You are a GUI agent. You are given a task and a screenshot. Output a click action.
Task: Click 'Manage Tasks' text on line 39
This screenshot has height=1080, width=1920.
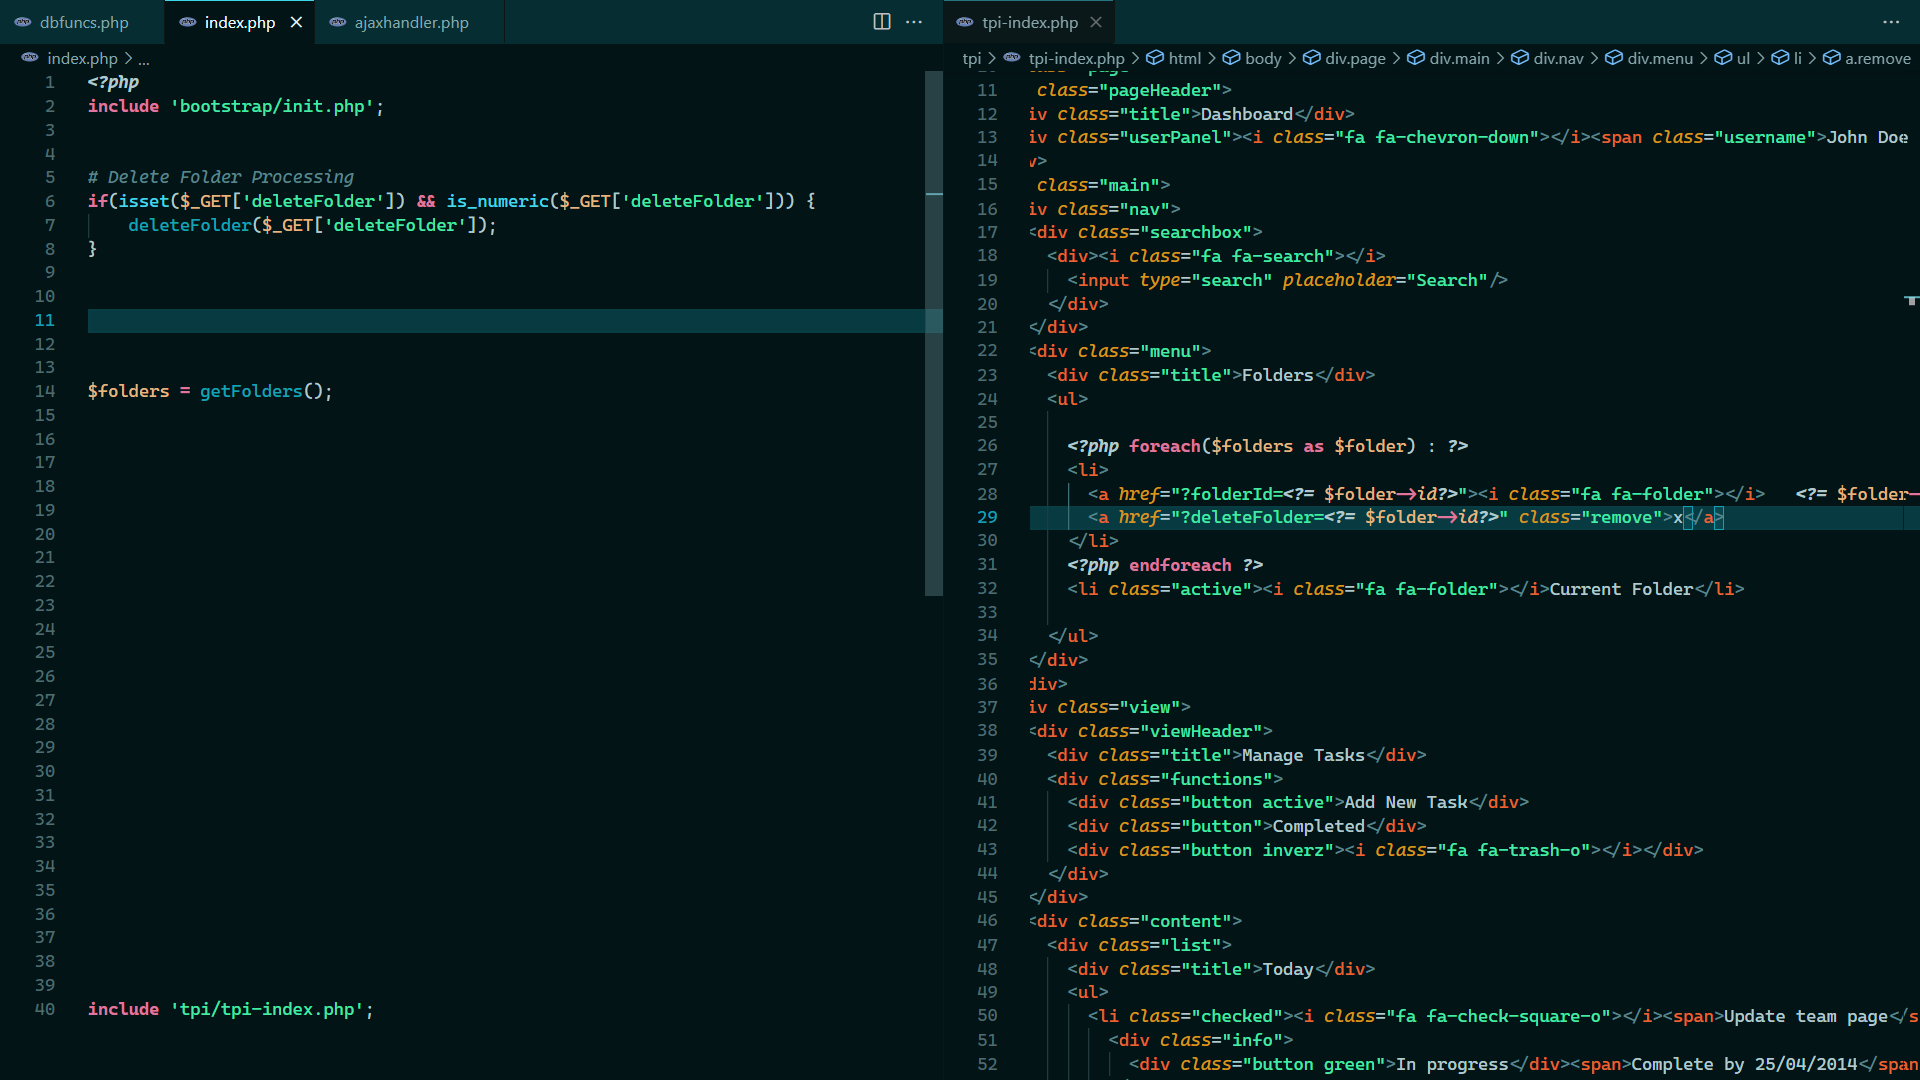click(x=1303, y=755)
